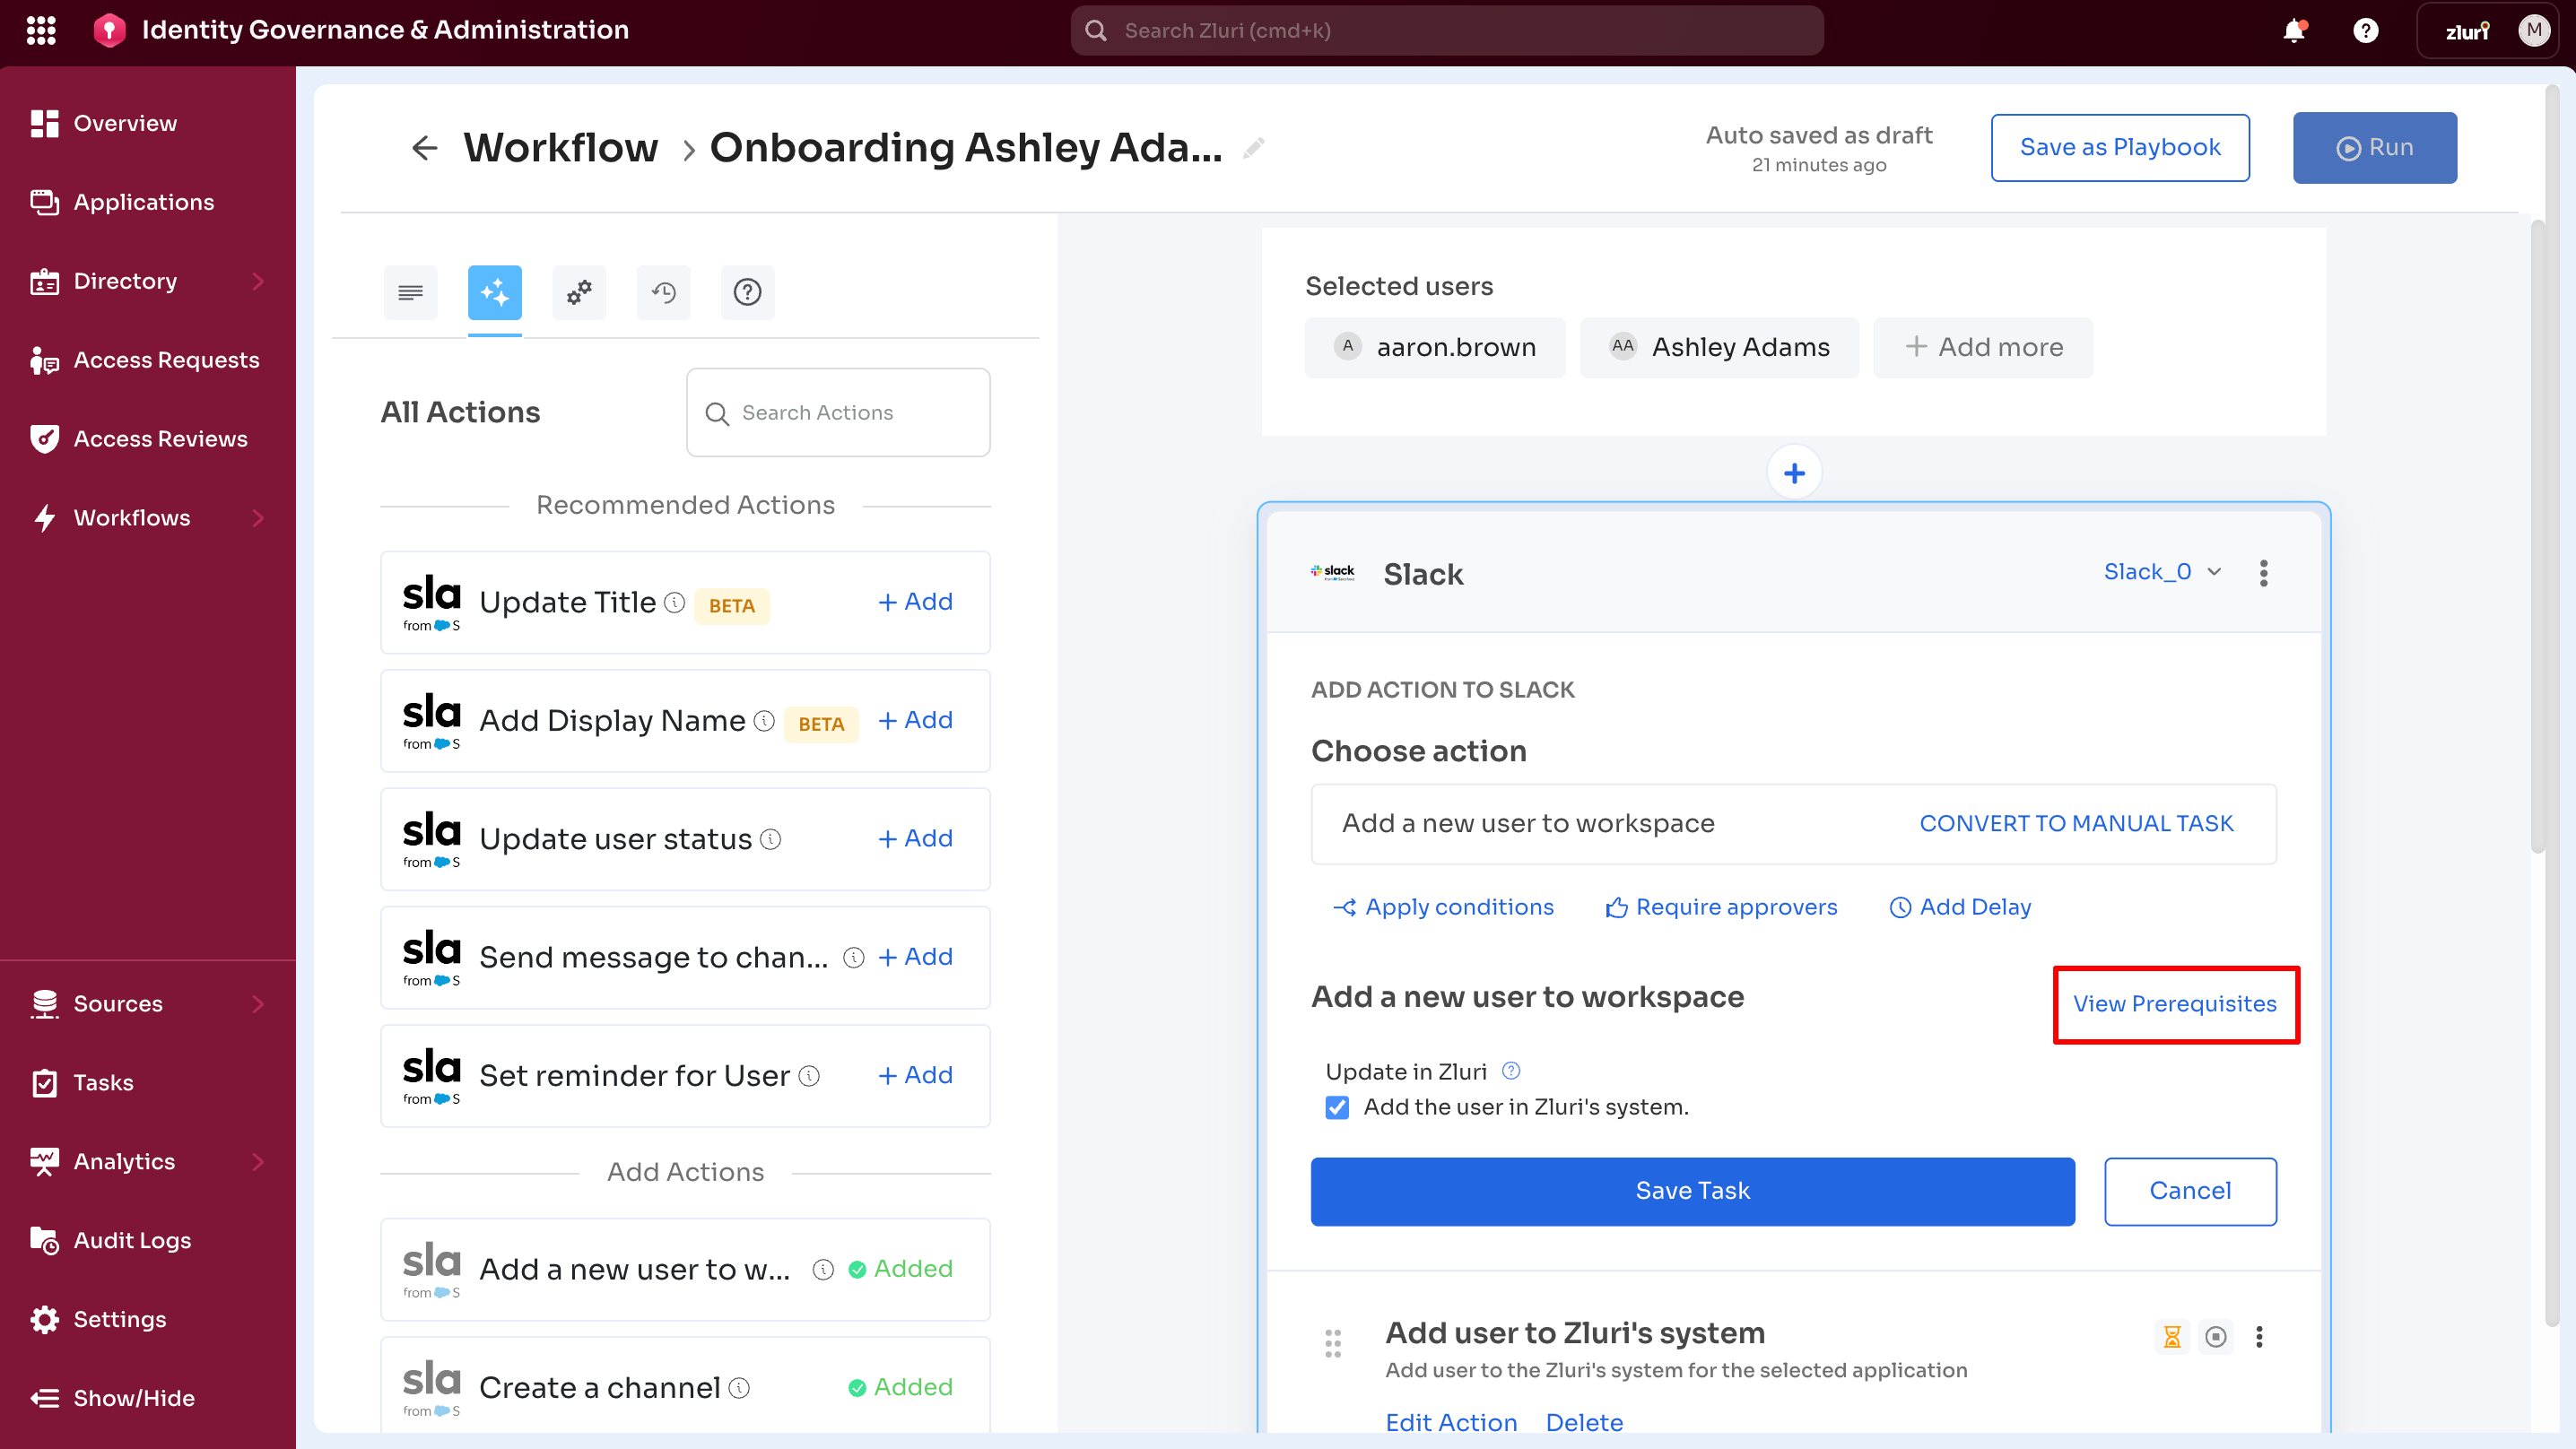Click the notifications bell icon

point(2294,30)
